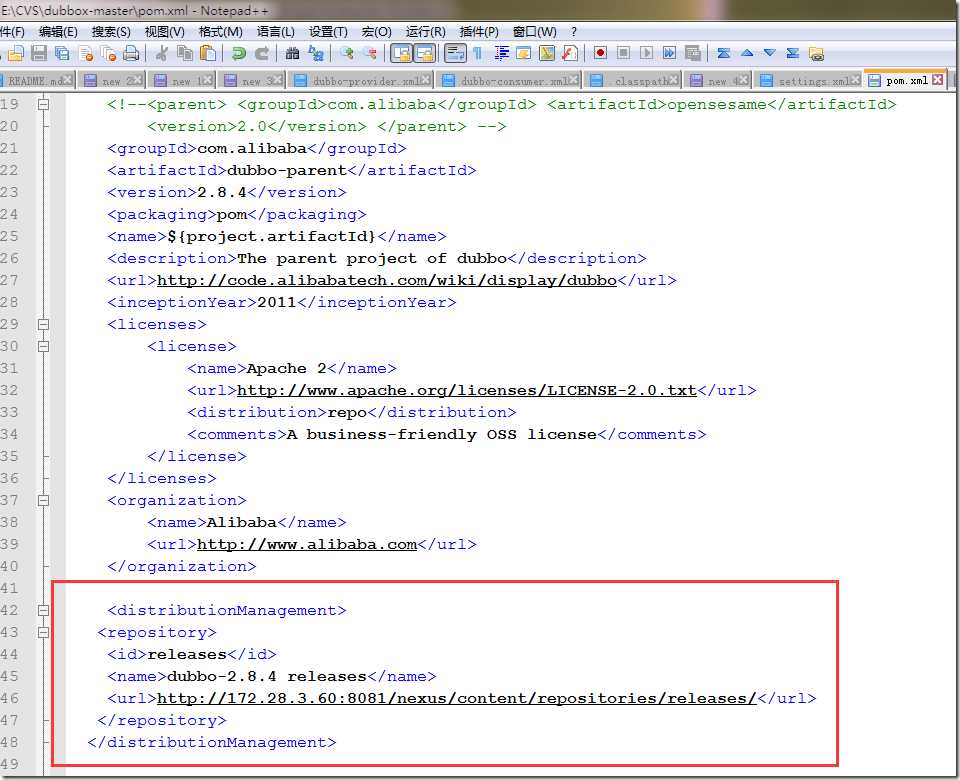Open the 语言(L) menu
960x780 pixels.
pyautogui.click(x=276, y=32)
